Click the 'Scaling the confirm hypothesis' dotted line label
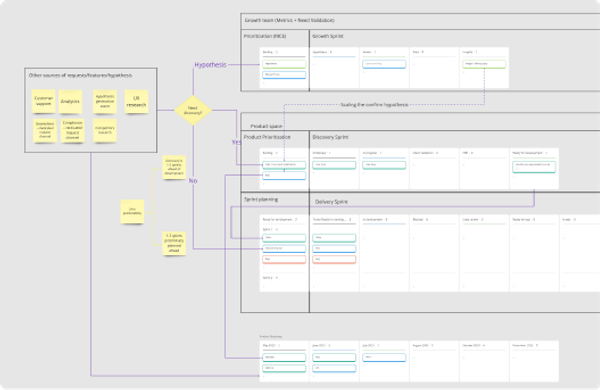This screenshot has height=390, width=600. click(374, 104)
